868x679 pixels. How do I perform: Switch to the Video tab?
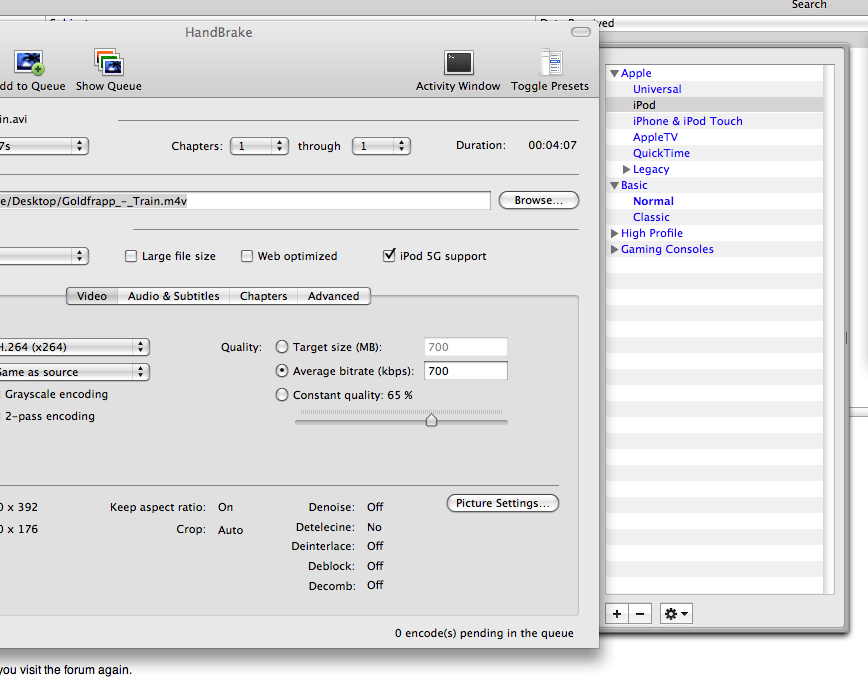click(92, 296)
